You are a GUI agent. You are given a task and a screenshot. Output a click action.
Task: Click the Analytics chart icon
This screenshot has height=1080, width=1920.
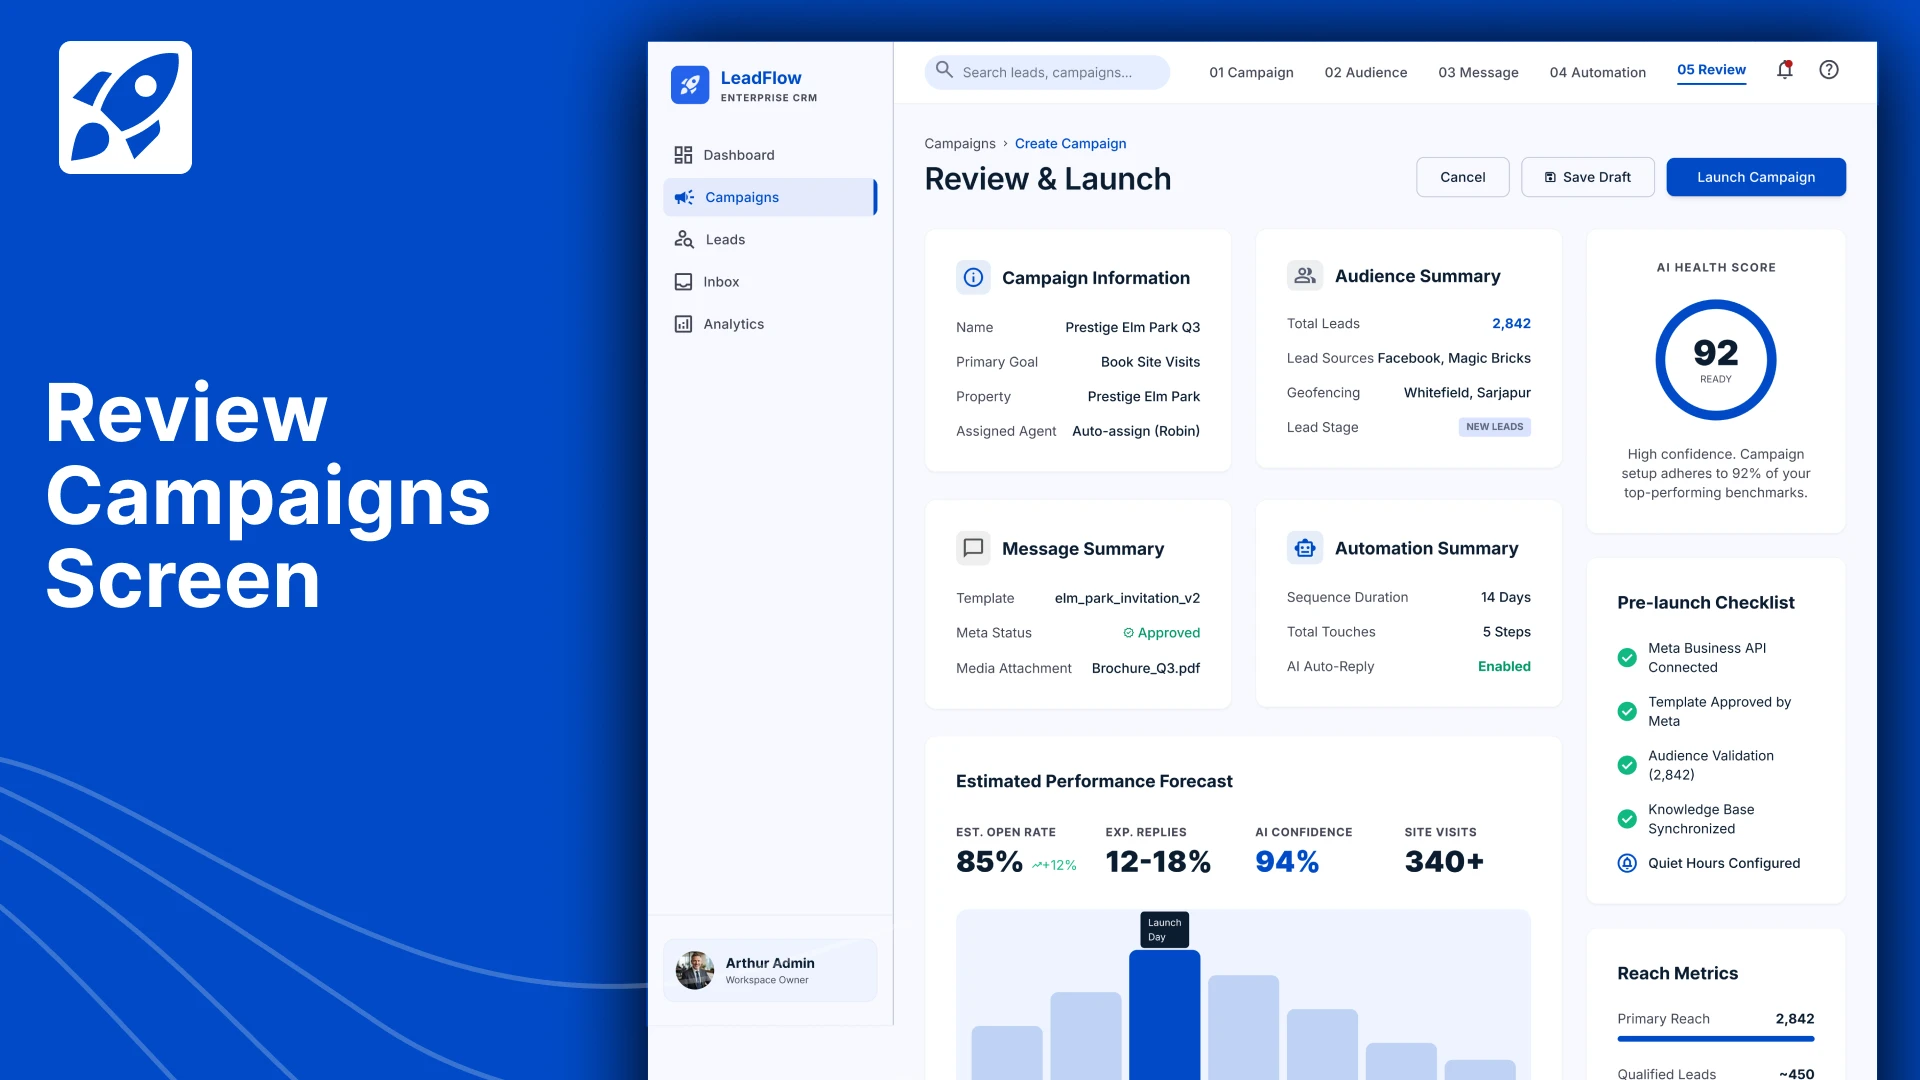click(x=683, y=324)
